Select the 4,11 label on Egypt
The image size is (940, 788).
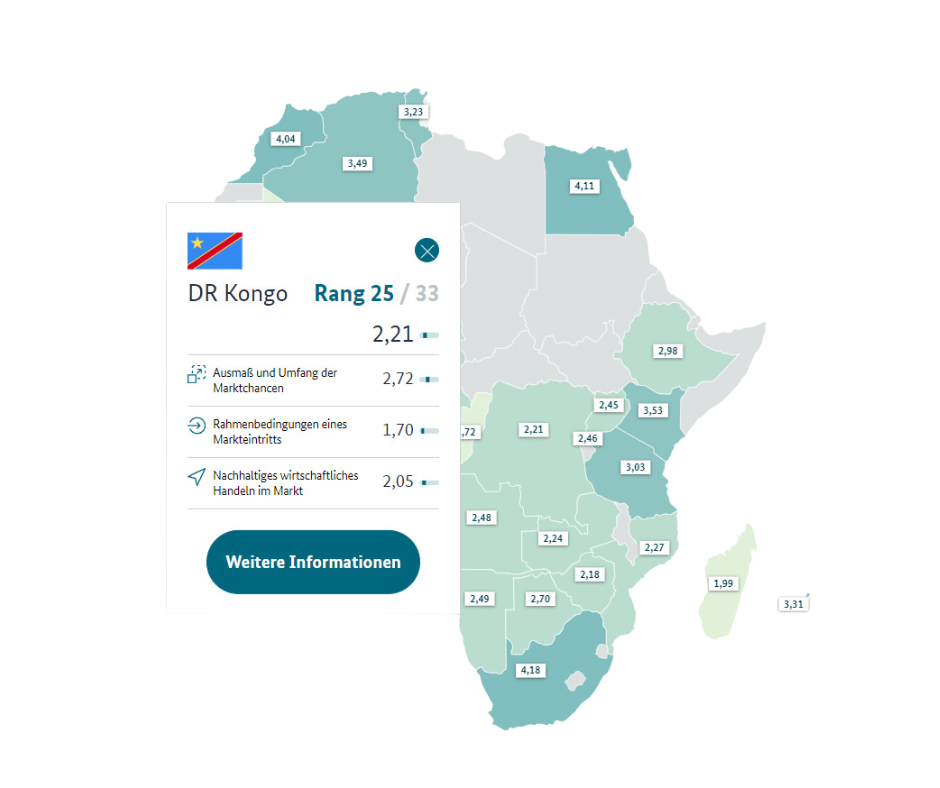pyautogui.click(x=585, y=186)
